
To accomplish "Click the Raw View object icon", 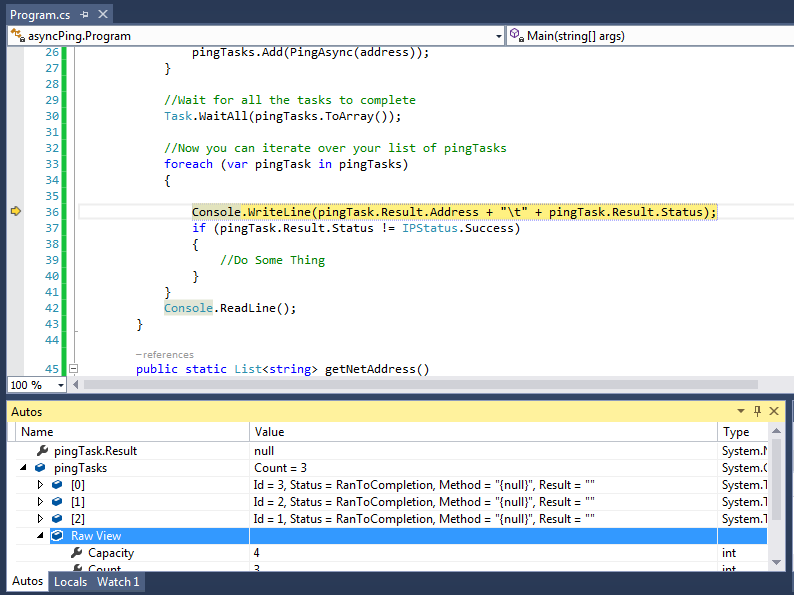I will click(x=57, y=535).
